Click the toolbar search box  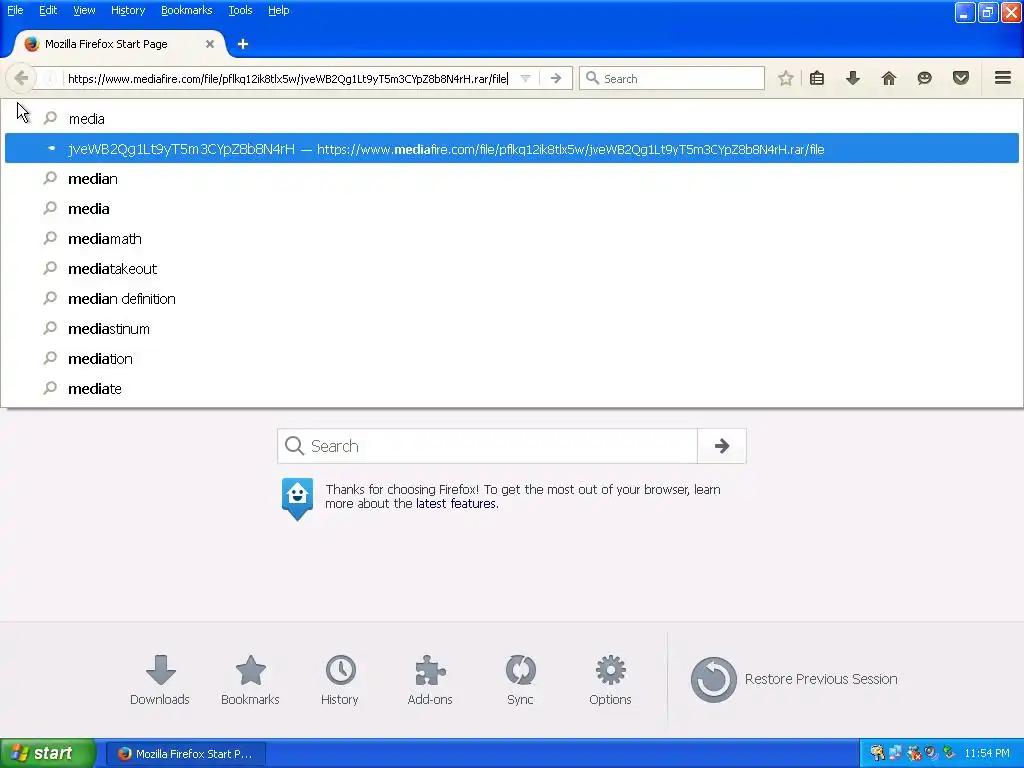pyautogui.click(x=672, y=78)
